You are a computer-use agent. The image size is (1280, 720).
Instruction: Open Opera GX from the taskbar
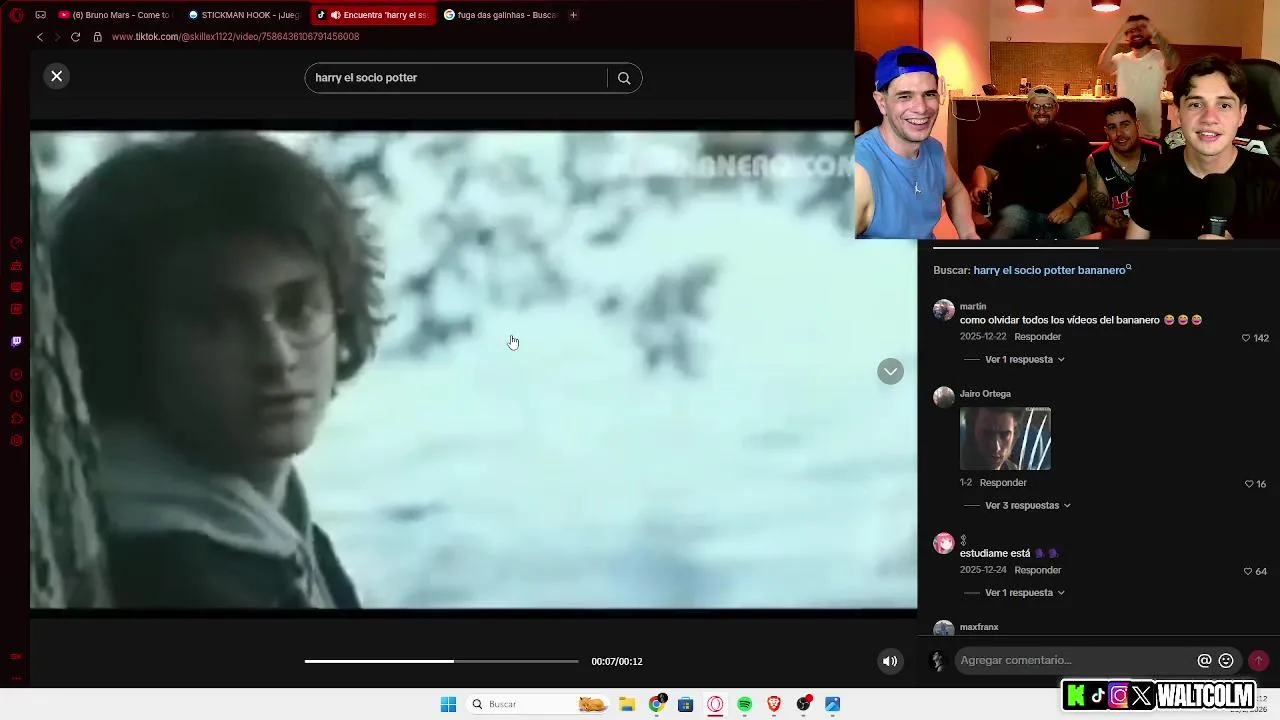[715, 704]
